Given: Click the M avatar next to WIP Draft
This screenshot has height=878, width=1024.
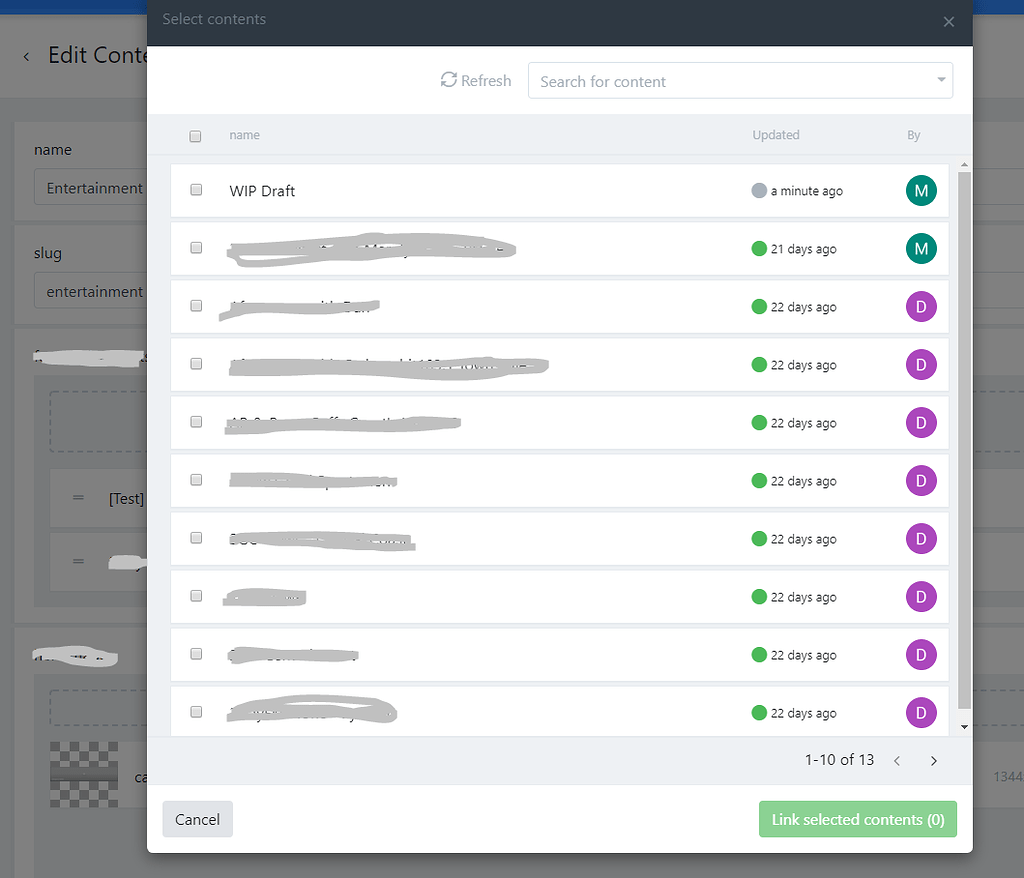Looking at the screenshot, I should (x=921, y=190).
